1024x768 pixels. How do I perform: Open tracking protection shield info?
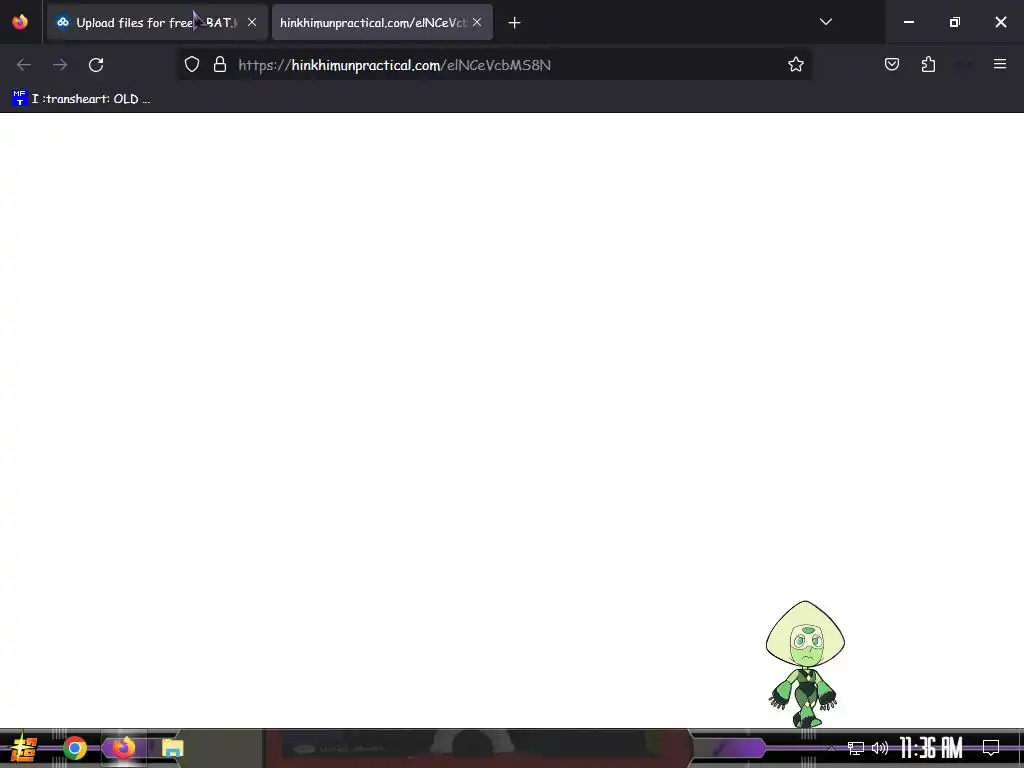tap(191, 64)
